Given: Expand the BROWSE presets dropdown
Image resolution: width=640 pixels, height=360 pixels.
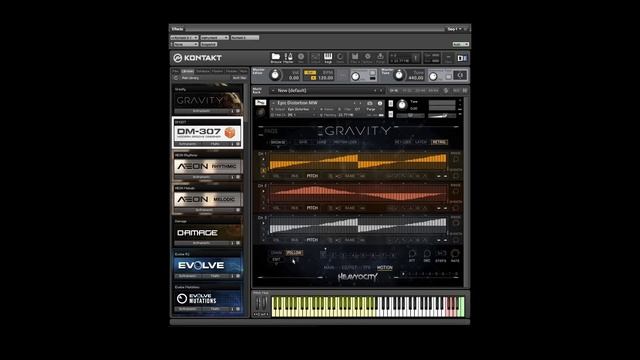Looking at the screenshot, I should 278,142.
